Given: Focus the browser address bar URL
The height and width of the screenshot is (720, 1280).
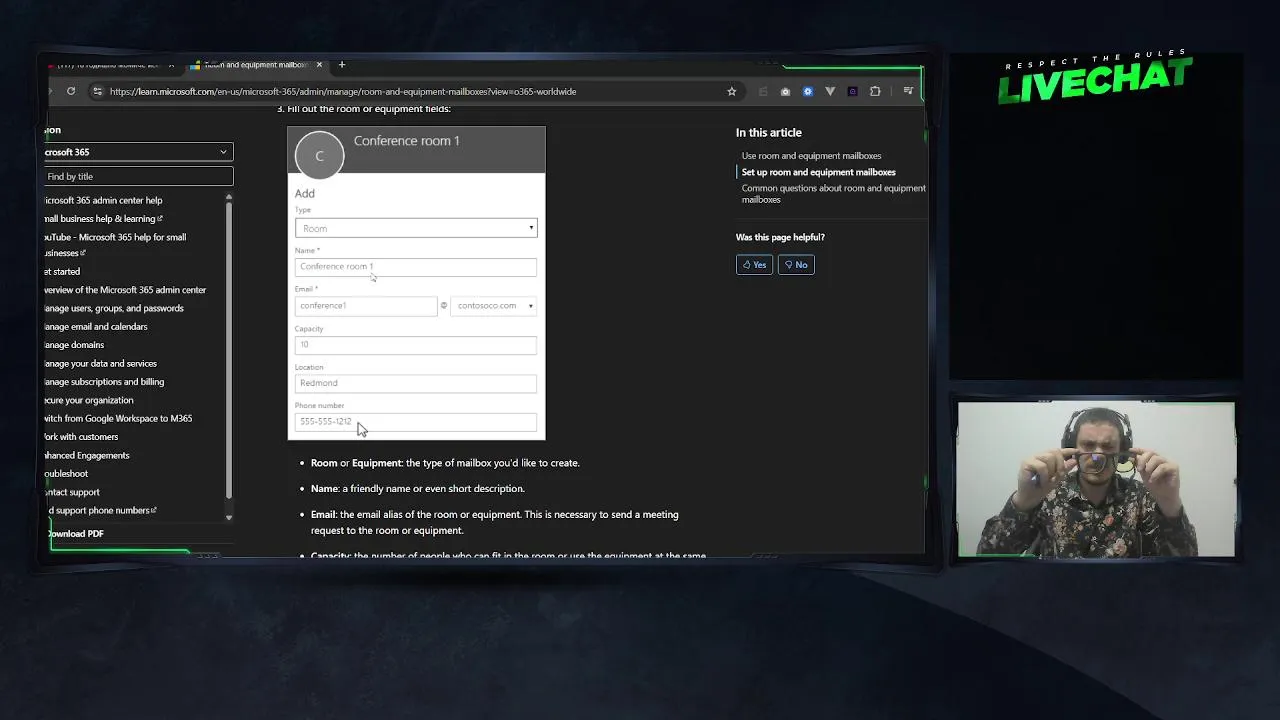Looking at the screenshot, I should pos(343,91).
